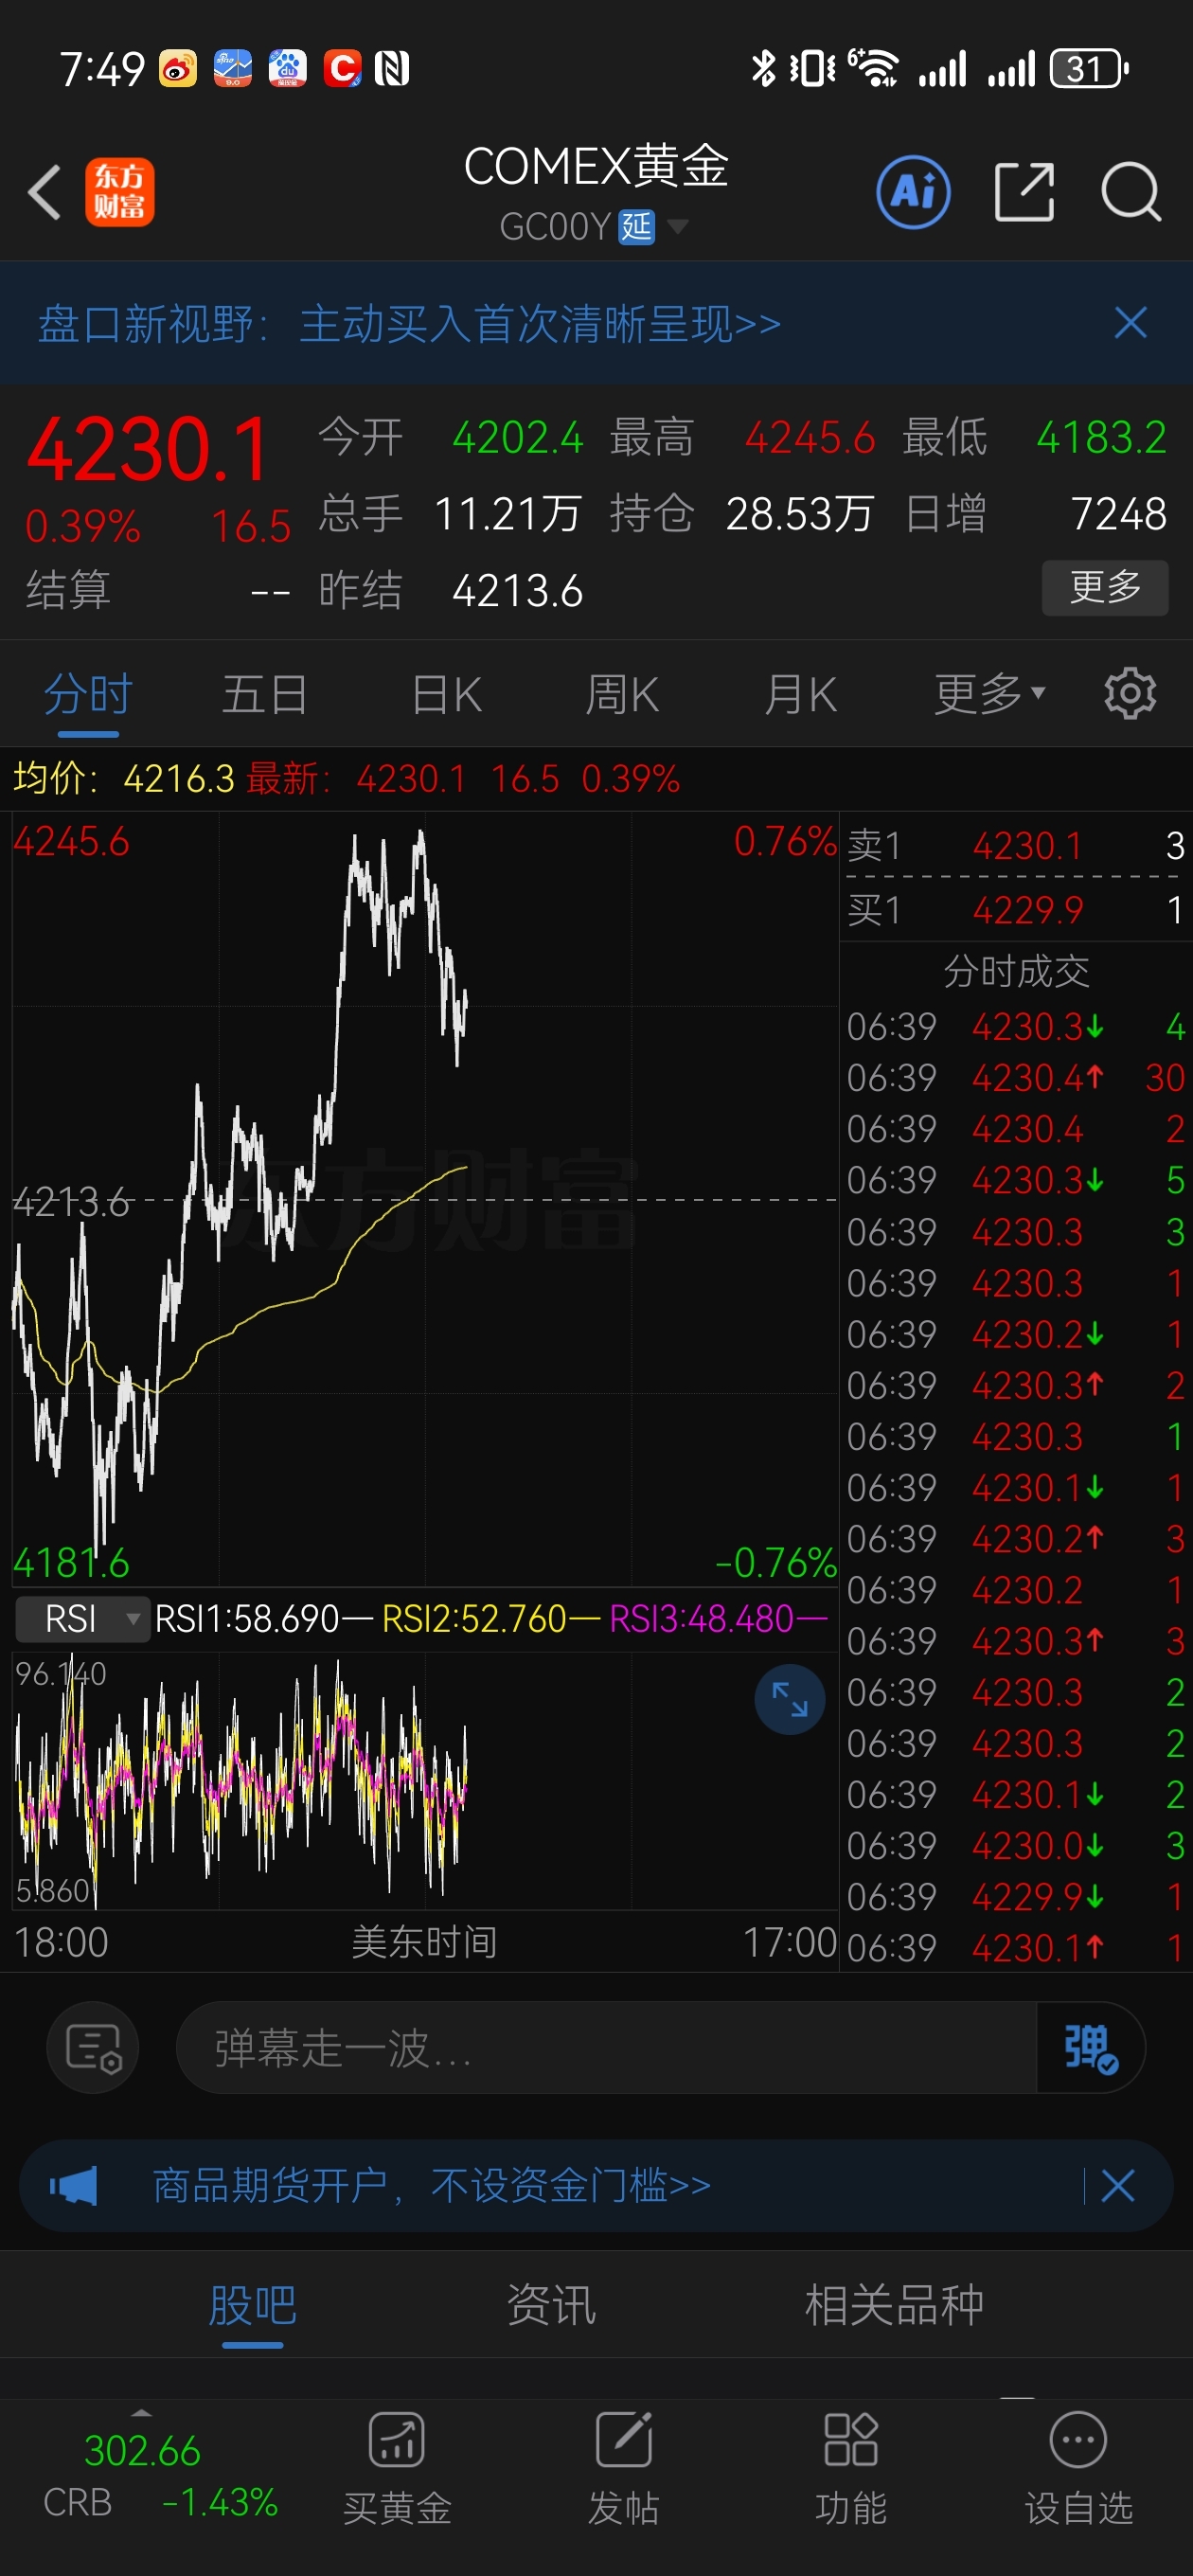Viewport: 1193px width, 2576px height.
Task: Select the 周K chart tab
Action: pos(622,693)
